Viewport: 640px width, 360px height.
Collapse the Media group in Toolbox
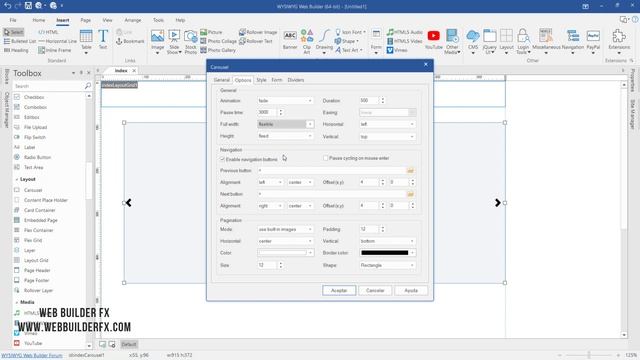17,302
